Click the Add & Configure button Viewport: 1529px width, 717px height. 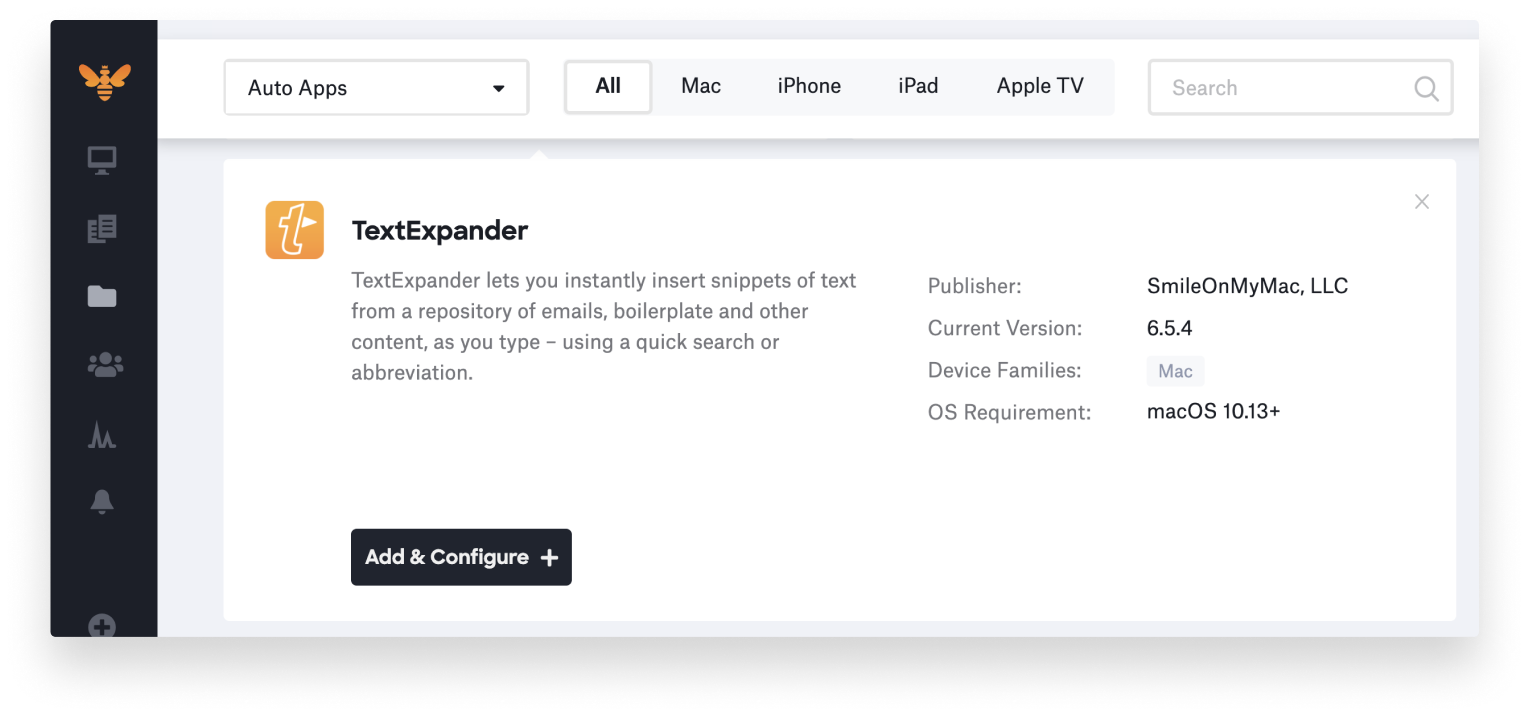[461, 557]
